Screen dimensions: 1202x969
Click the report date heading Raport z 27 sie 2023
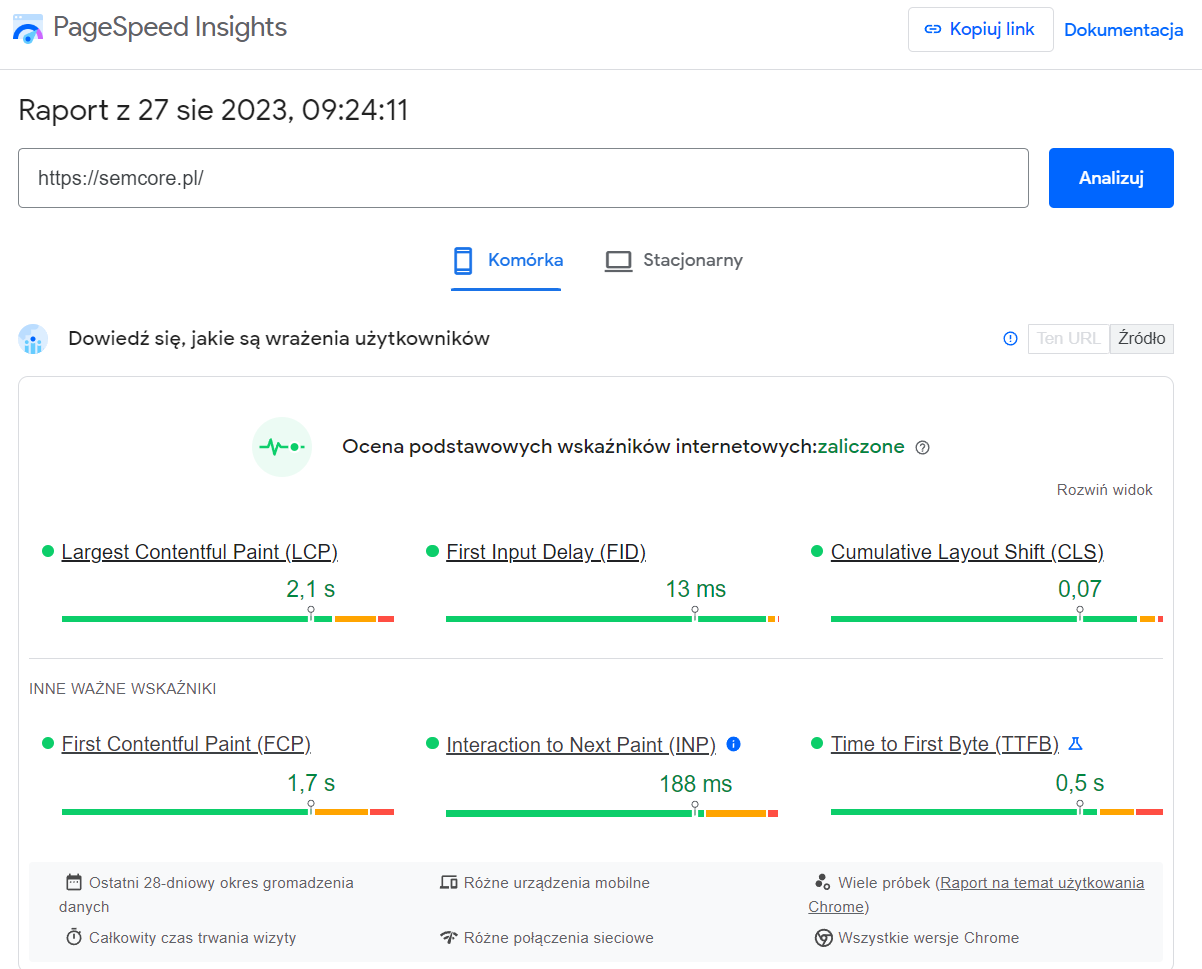(x=214, y=110)
